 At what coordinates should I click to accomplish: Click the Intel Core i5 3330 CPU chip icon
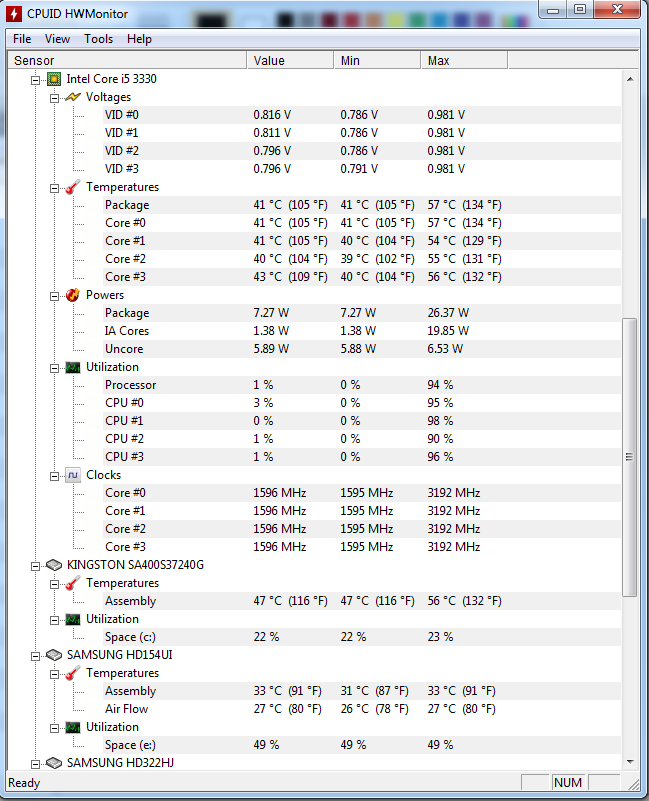tap(54, 79)
